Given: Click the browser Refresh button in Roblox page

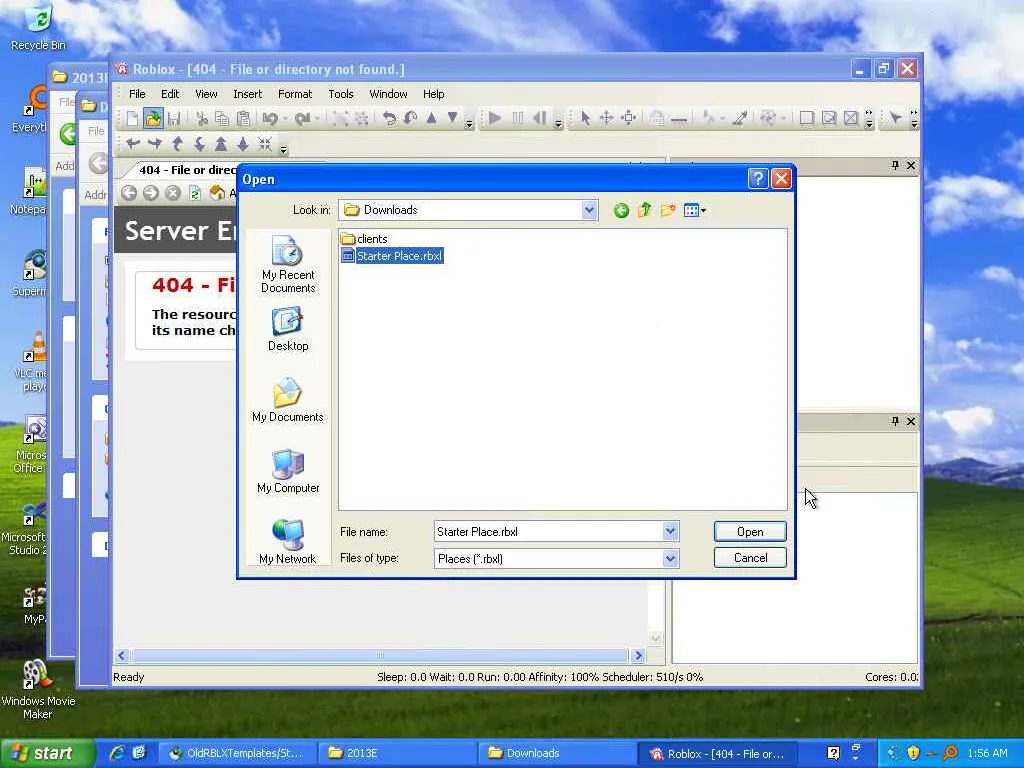Looking at the screenshot, I should (195, 193).
